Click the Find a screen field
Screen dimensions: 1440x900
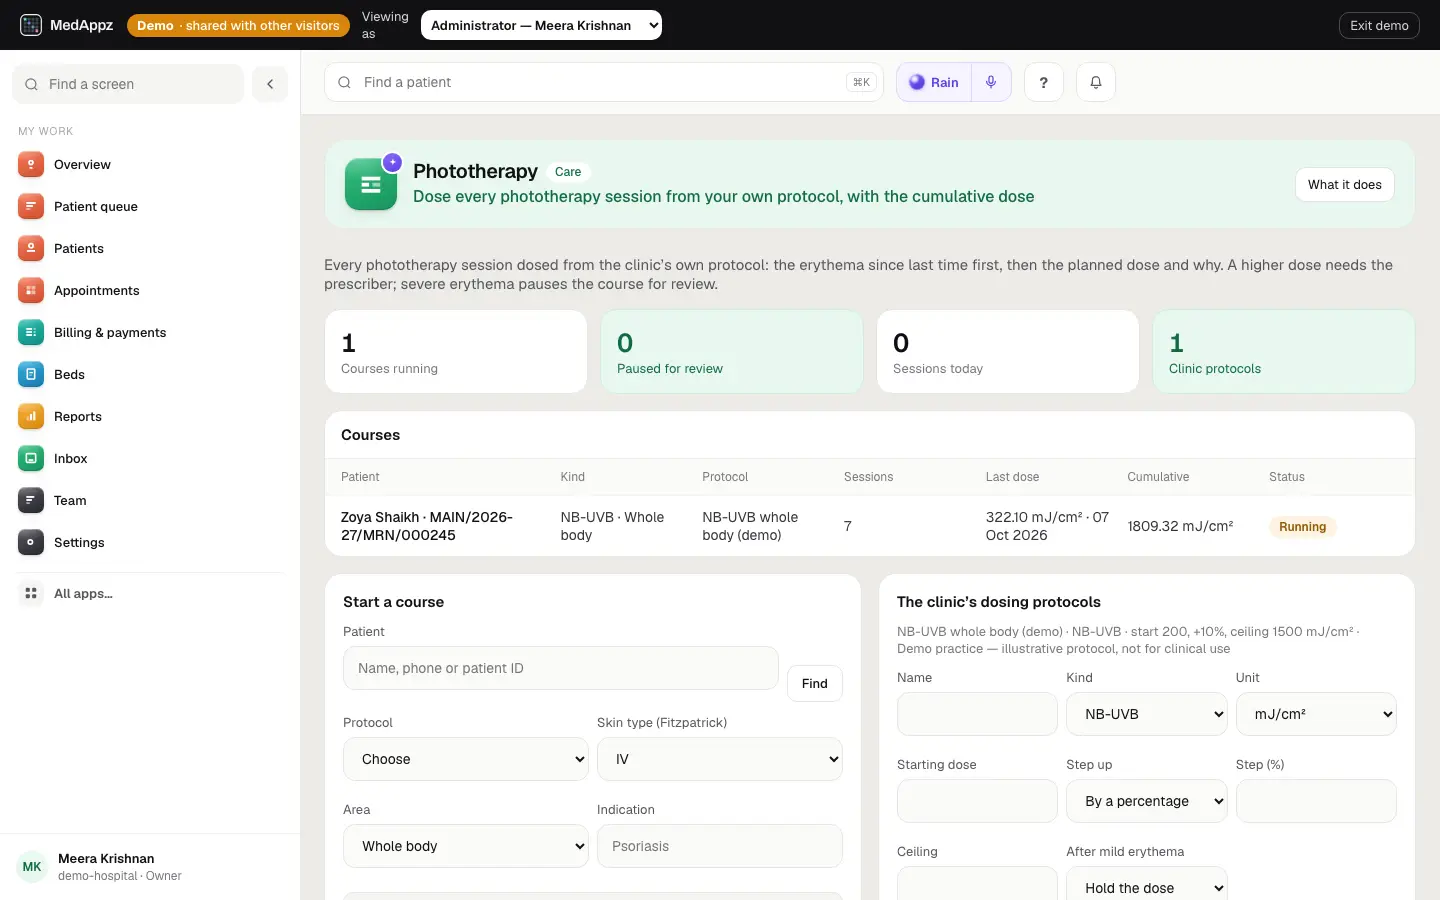point(128,84)
